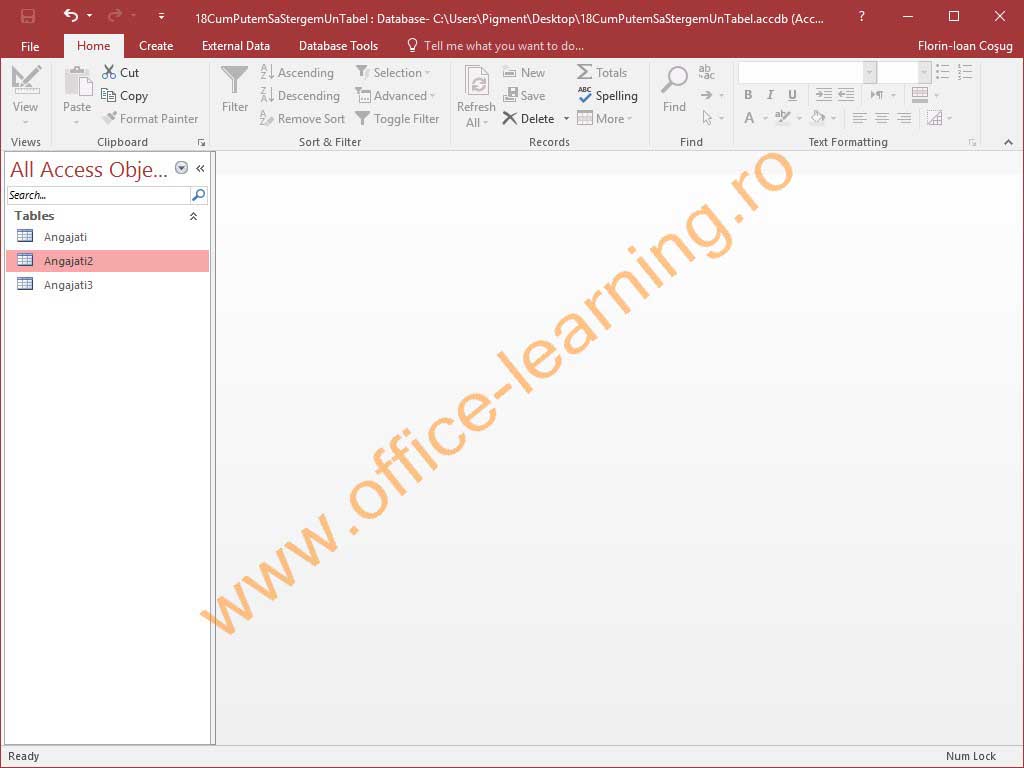This screenshot has height=768, width=1024.
Task: Click the Save icon in the Quick Access Toolbar
Action: [28, 16]
